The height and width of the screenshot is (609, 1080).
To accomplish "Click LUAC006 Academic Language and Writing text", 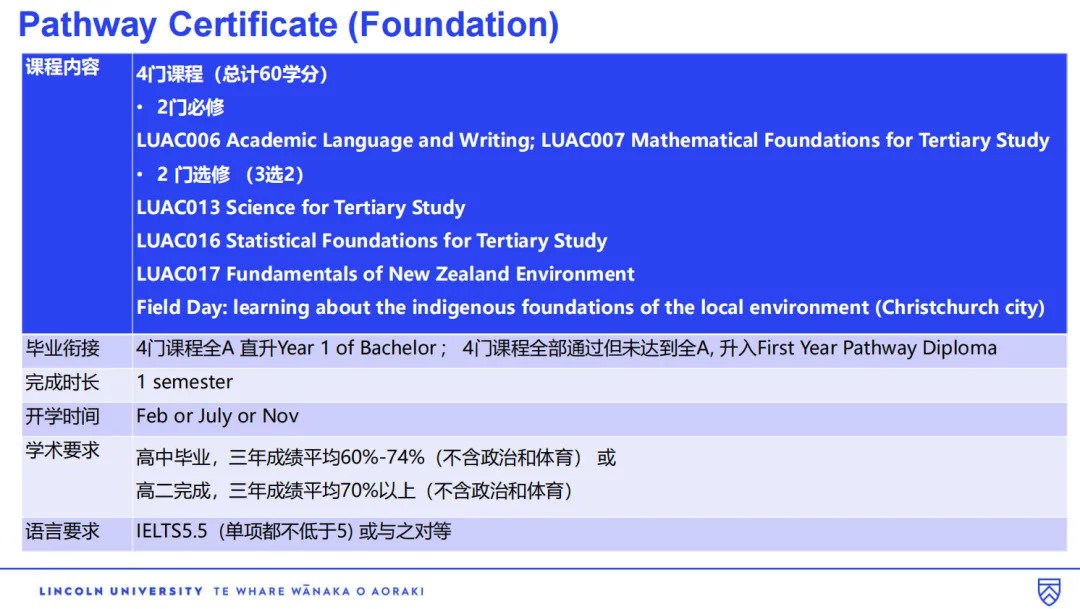I will pos(334,140).
